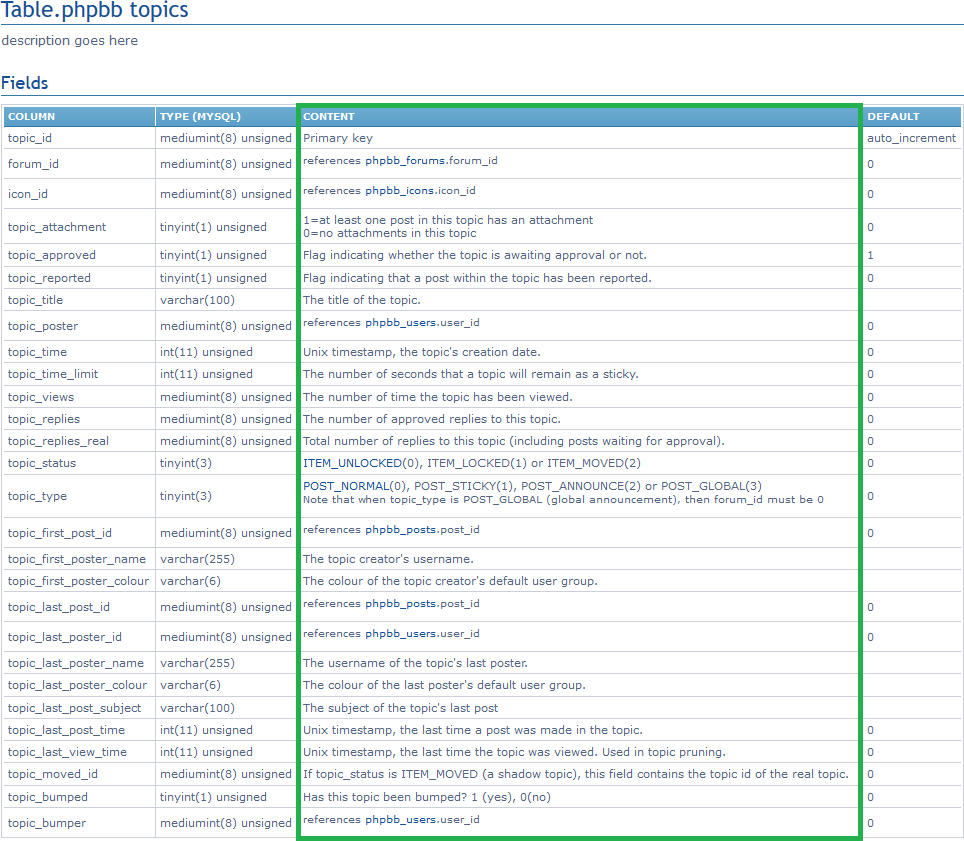Open the phpbb_forums link in forum_id row
Screen dimensions: 964x841
(x=400, y=160)
